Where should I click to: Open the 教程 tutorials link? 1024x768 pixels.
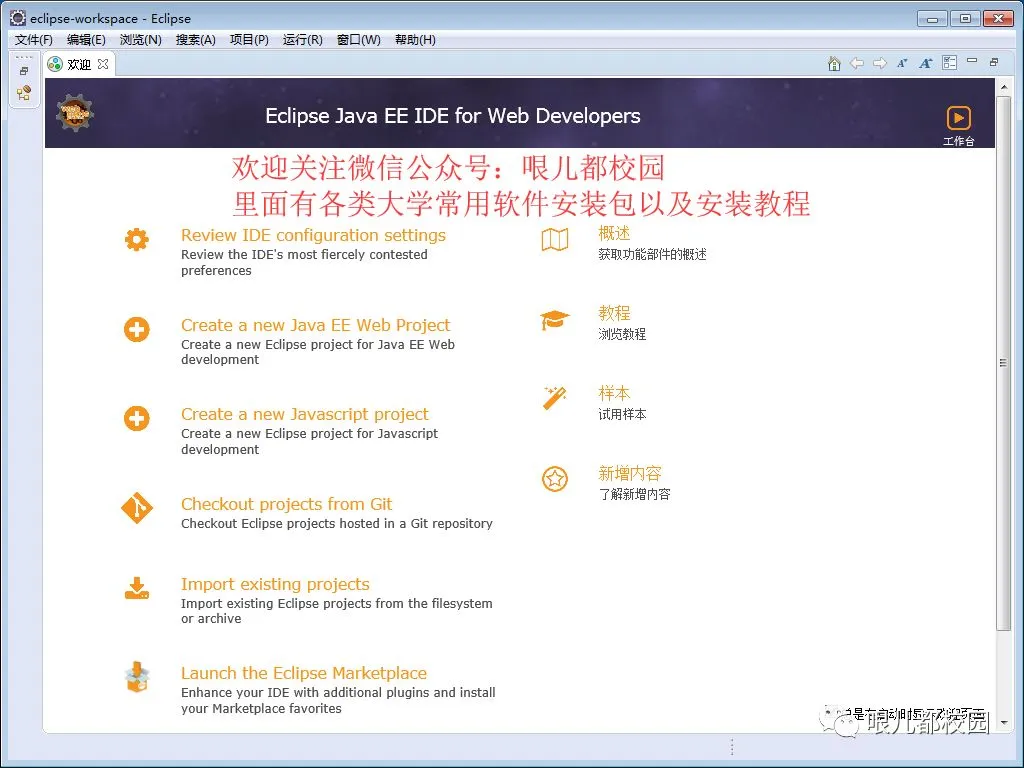coord(614,313)
